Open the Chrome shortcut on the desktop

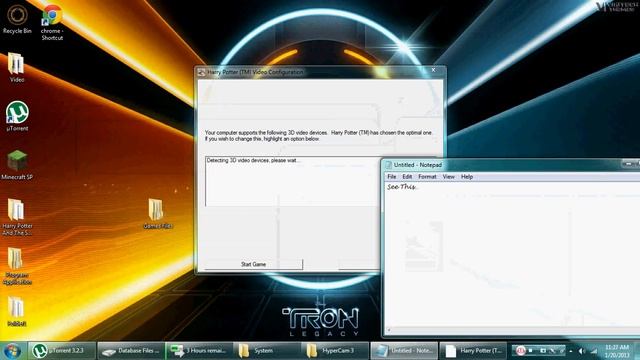(52, 22)
